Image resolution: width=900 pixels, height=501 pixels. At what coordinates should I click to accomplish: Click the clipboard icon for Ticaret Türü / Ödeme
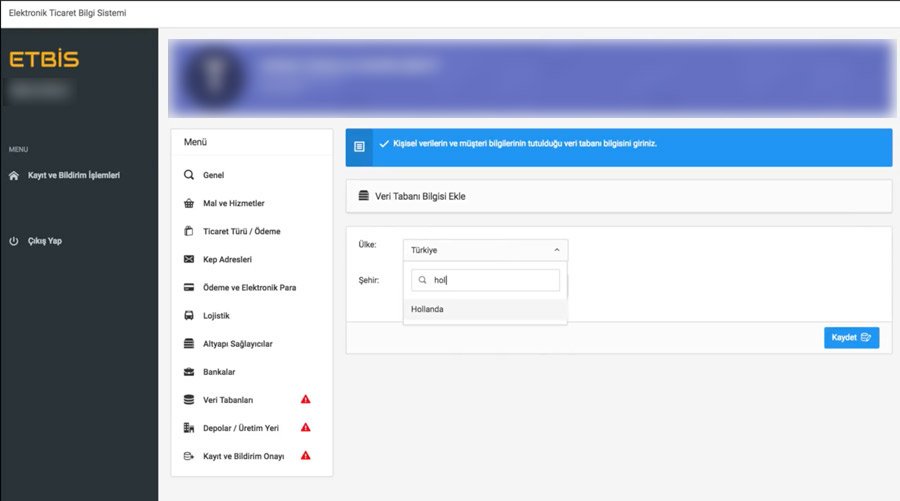(189, 231)
